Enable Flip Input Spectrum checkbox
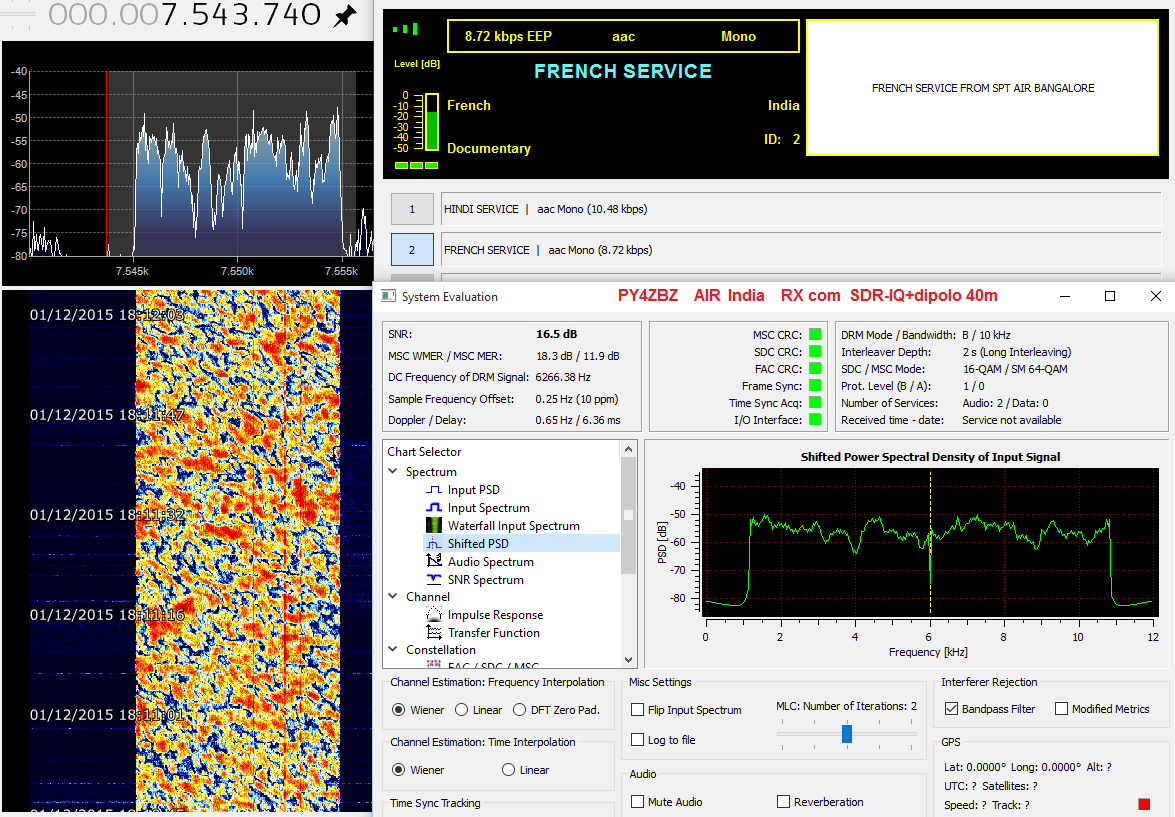Image resolution: width=1175 pixels, height=817 pixels. pos(638,710)
